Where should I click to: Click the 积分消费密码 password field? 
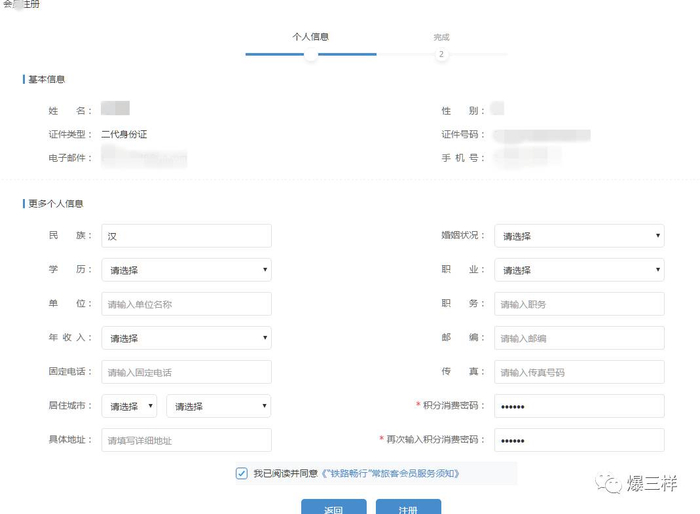tap(579, 406)
